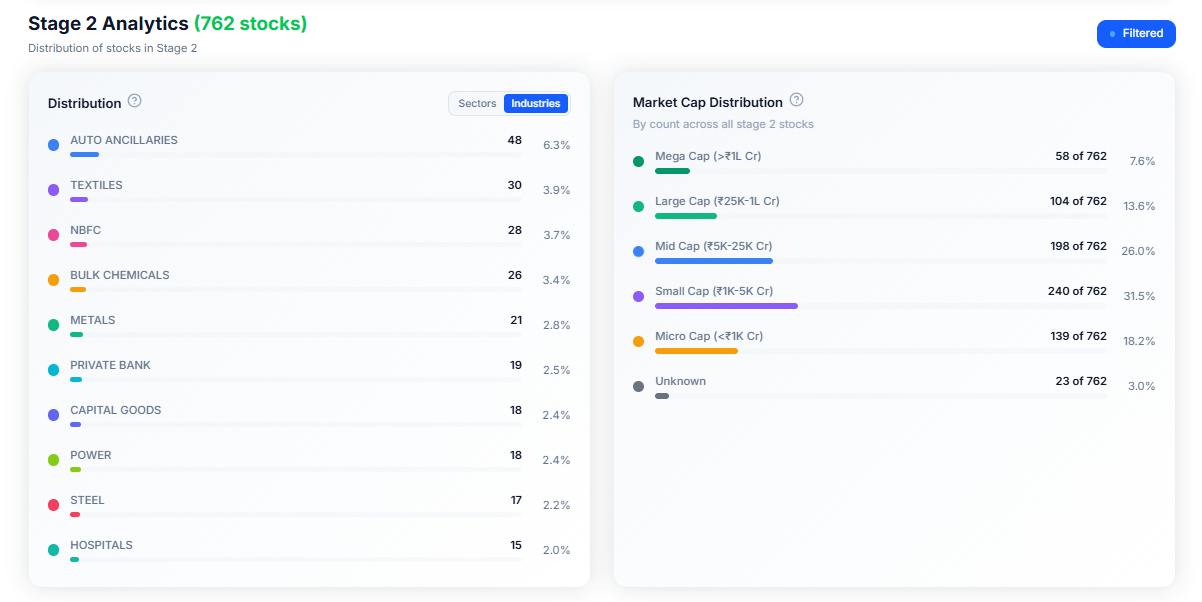1202x602 pixels.
Task: Click the Mid Cap progress bar
Action: coord(881,261)
